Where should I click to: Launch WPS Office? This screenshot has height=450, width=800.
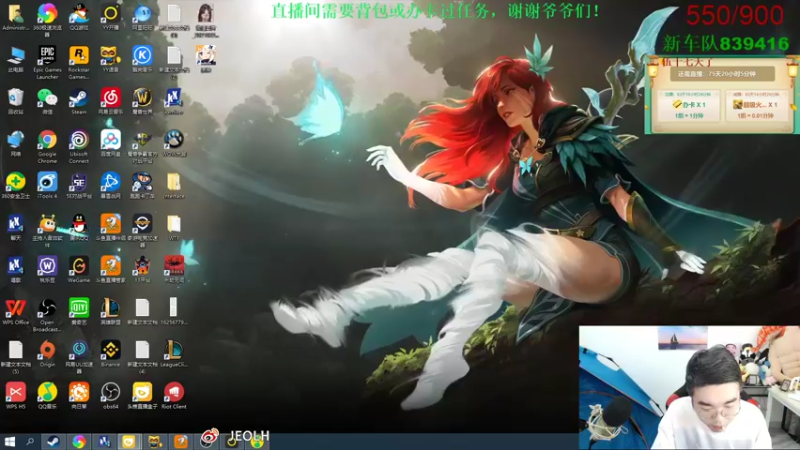[15, 312]
